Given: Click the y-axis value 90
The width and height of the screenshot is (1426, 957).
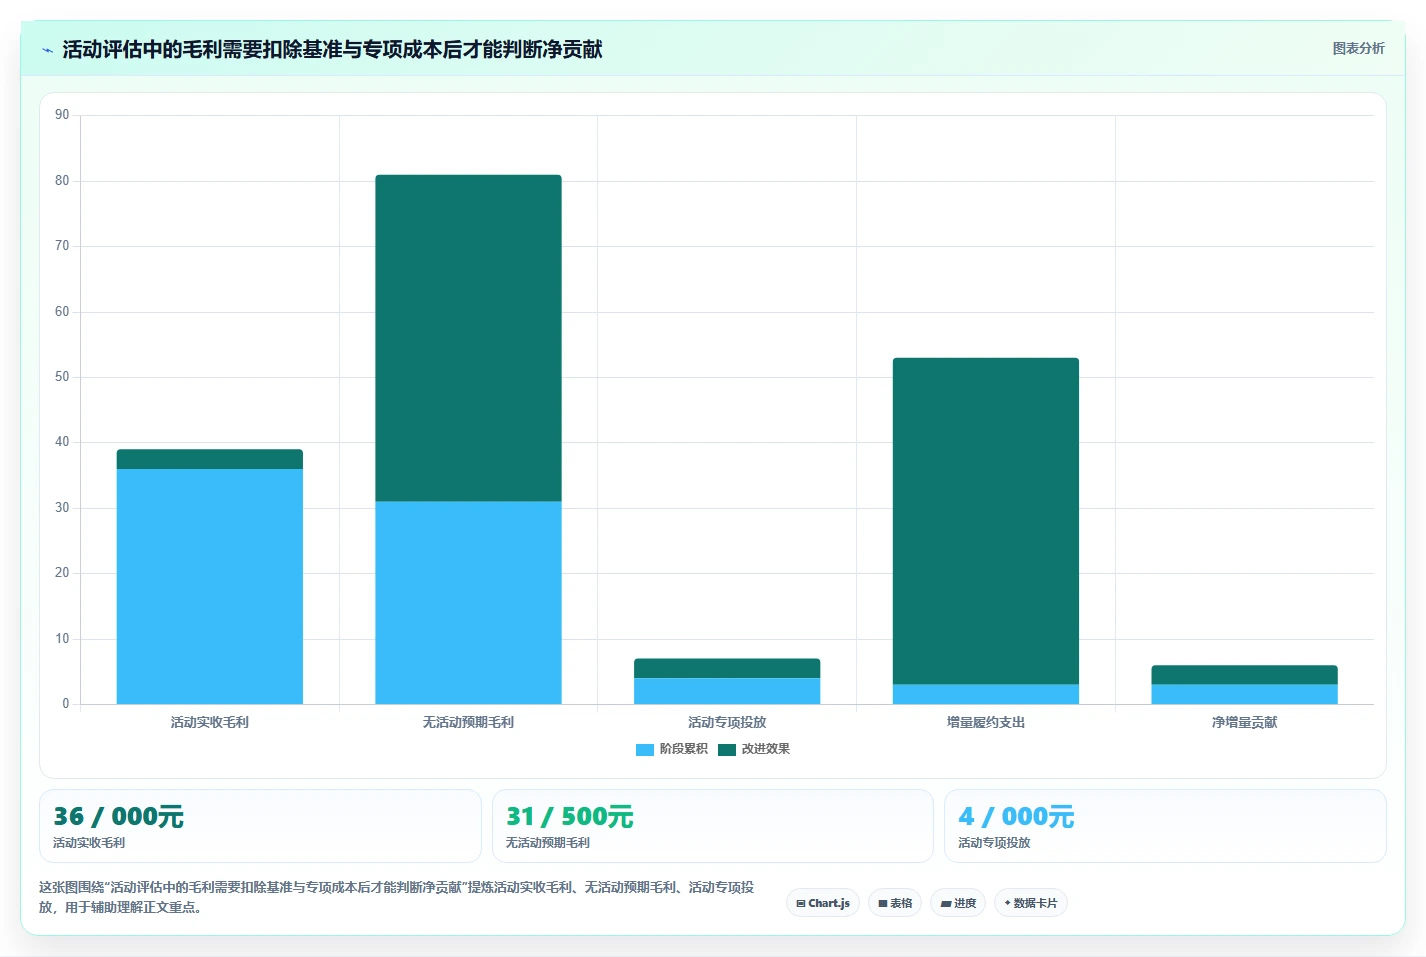Looking at the screenshot, I should coord(62,115).
